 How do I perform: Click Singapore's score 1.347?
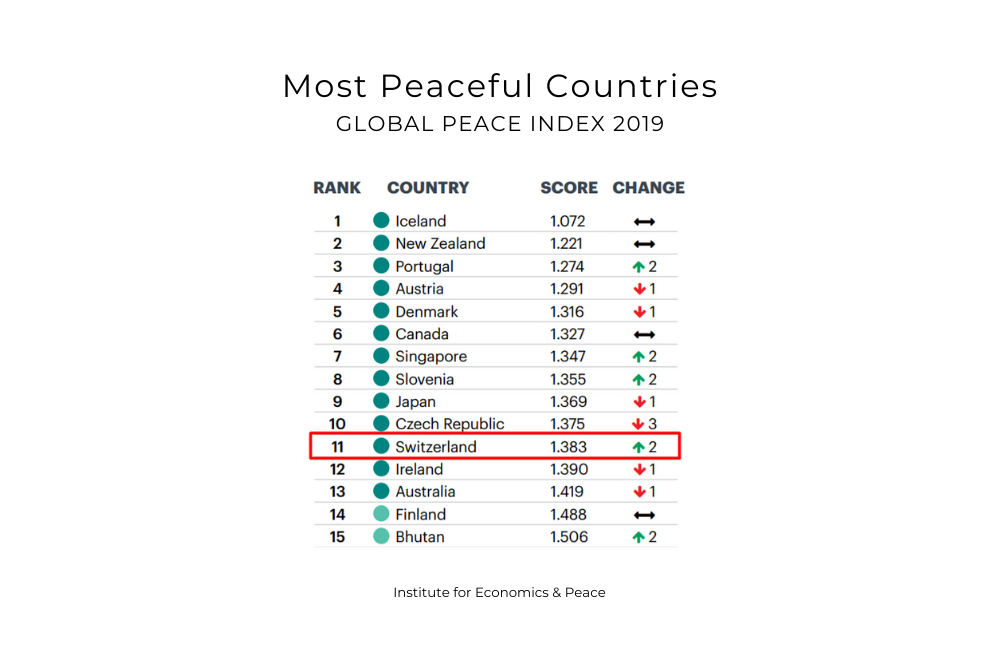tap(568, 357)
